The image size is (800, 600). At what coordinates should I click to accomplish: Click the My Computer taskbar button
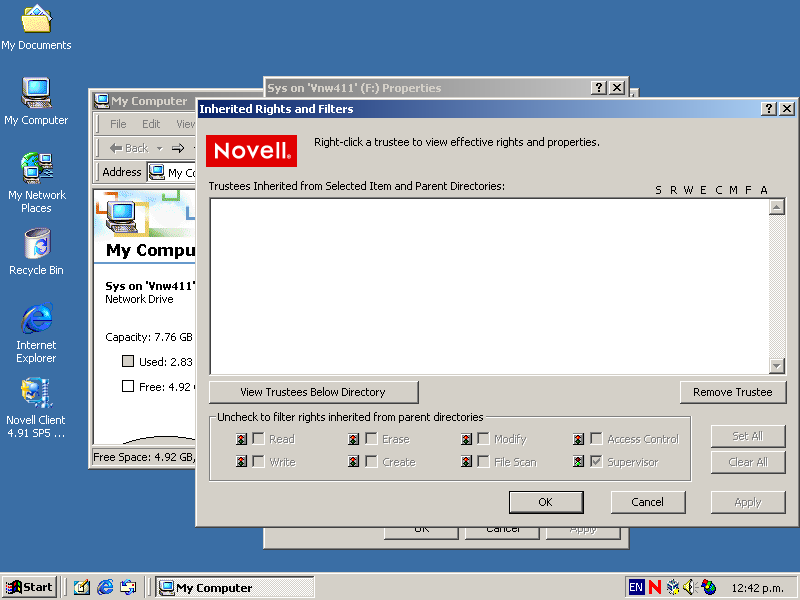(235, 587)
